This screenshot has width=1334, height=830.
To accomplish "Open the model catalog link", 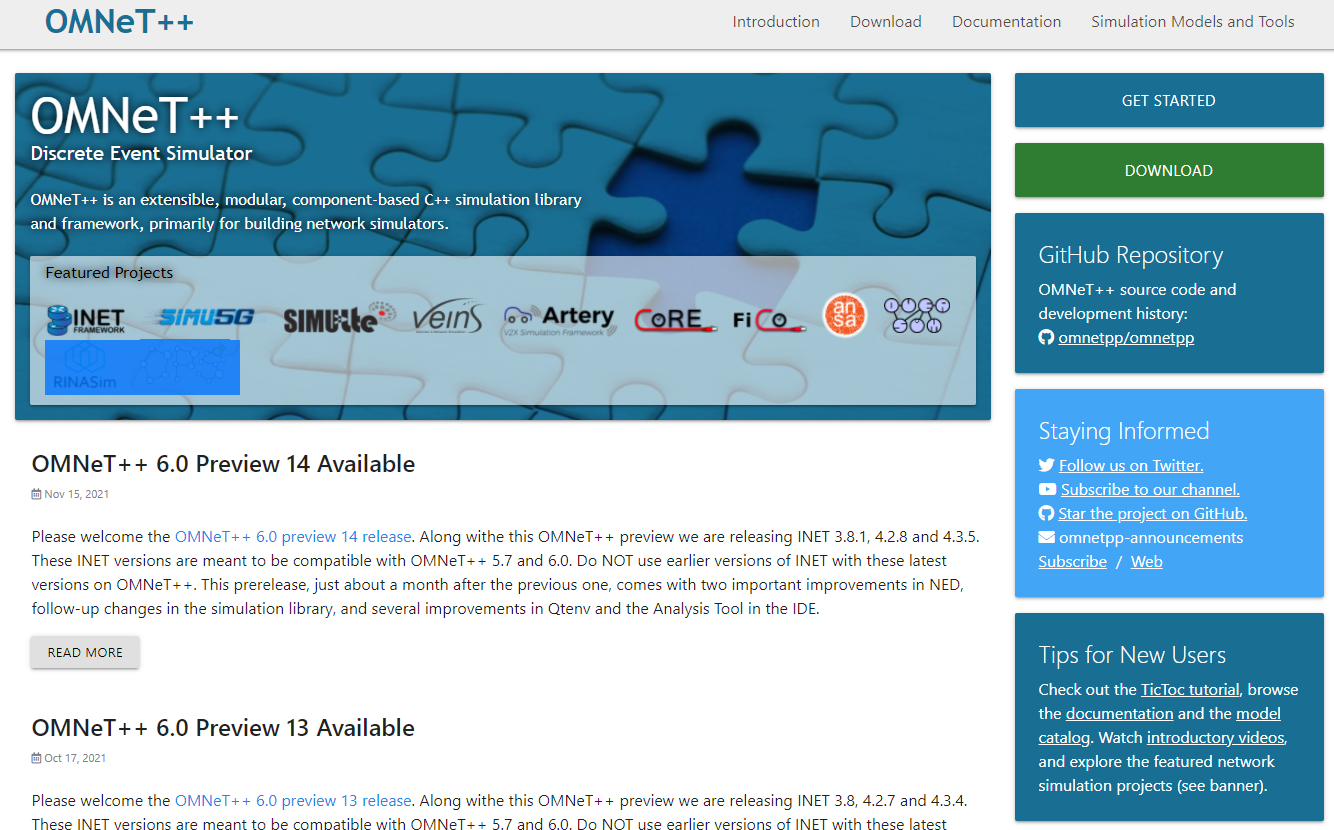I will point(1160,725).
